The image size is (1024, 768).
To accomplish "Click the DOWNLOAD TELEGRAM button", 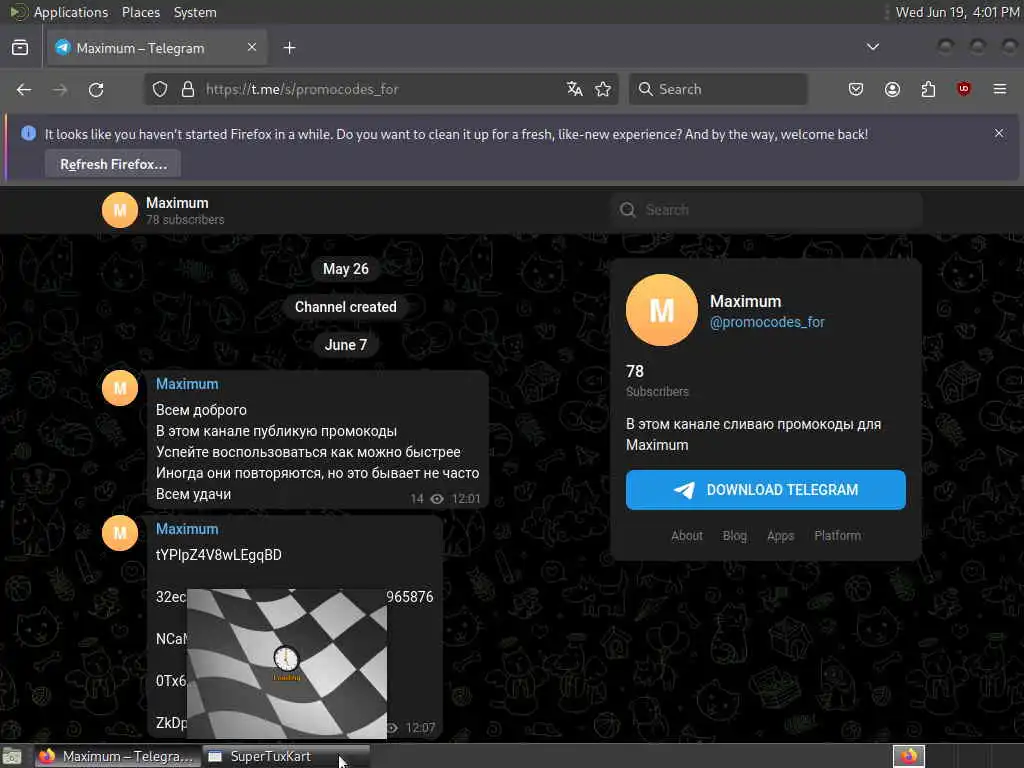I will pyautogui.click(x=765, y=490).
